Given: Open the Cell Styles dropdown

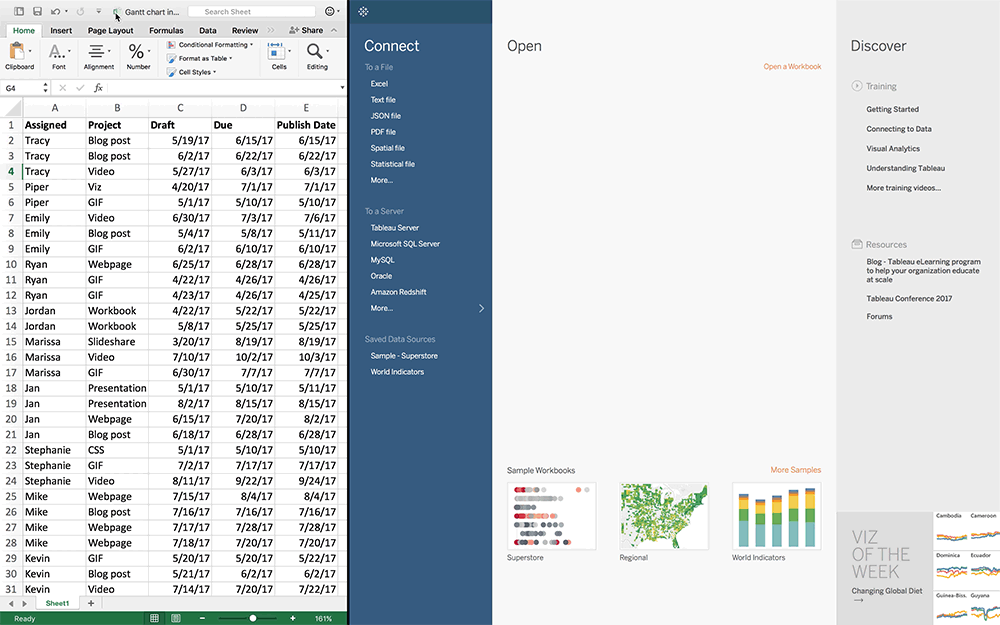Looking at the screenshot, I should pyautogui.click(x=191, y=72).
